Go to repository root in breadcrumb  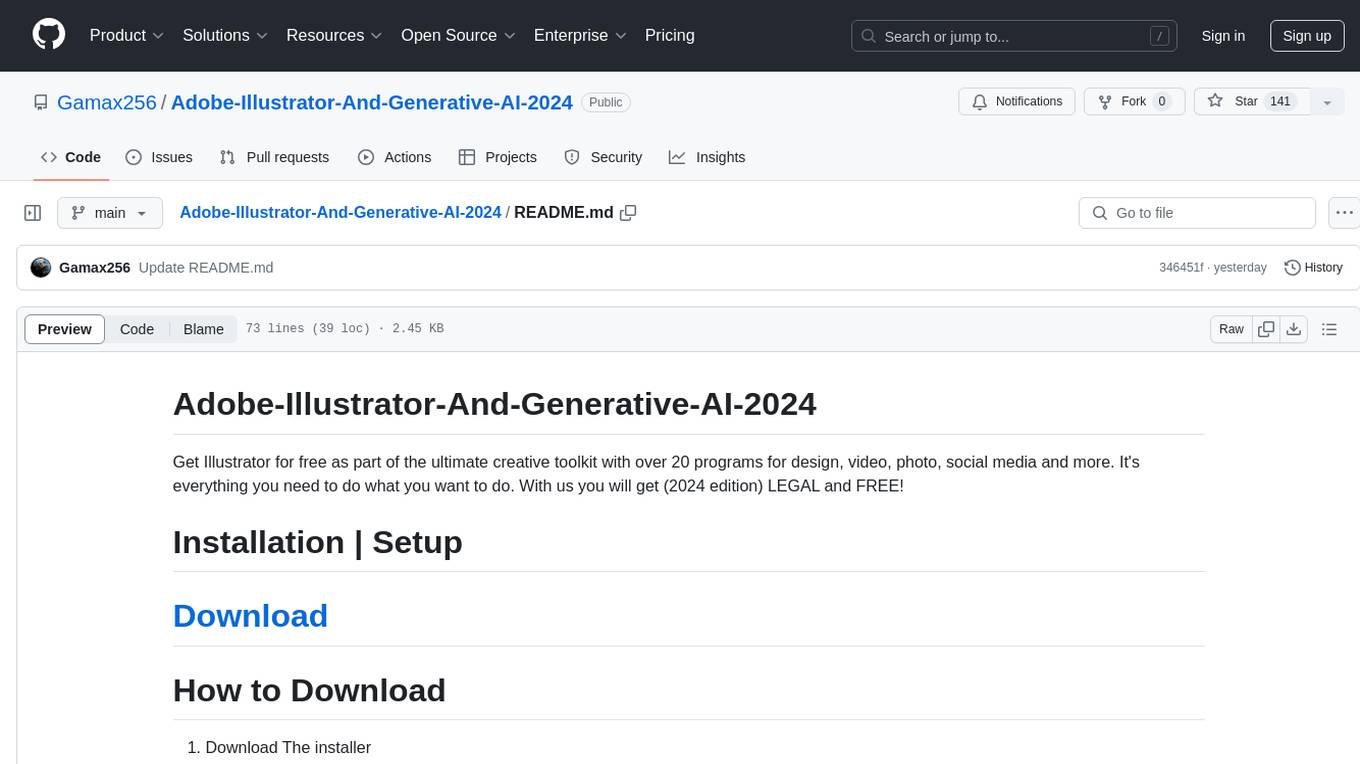[340, 212]
